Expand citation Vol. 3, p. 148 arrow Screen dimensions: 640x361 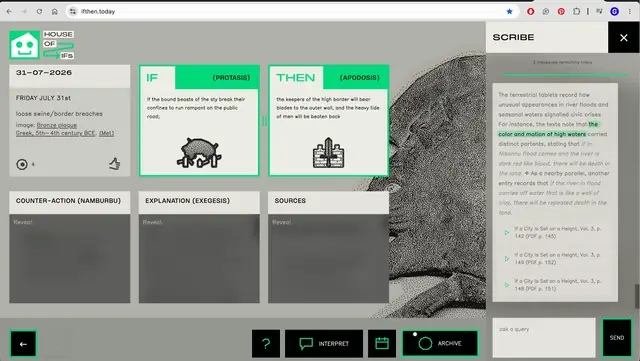coord(507,285)
